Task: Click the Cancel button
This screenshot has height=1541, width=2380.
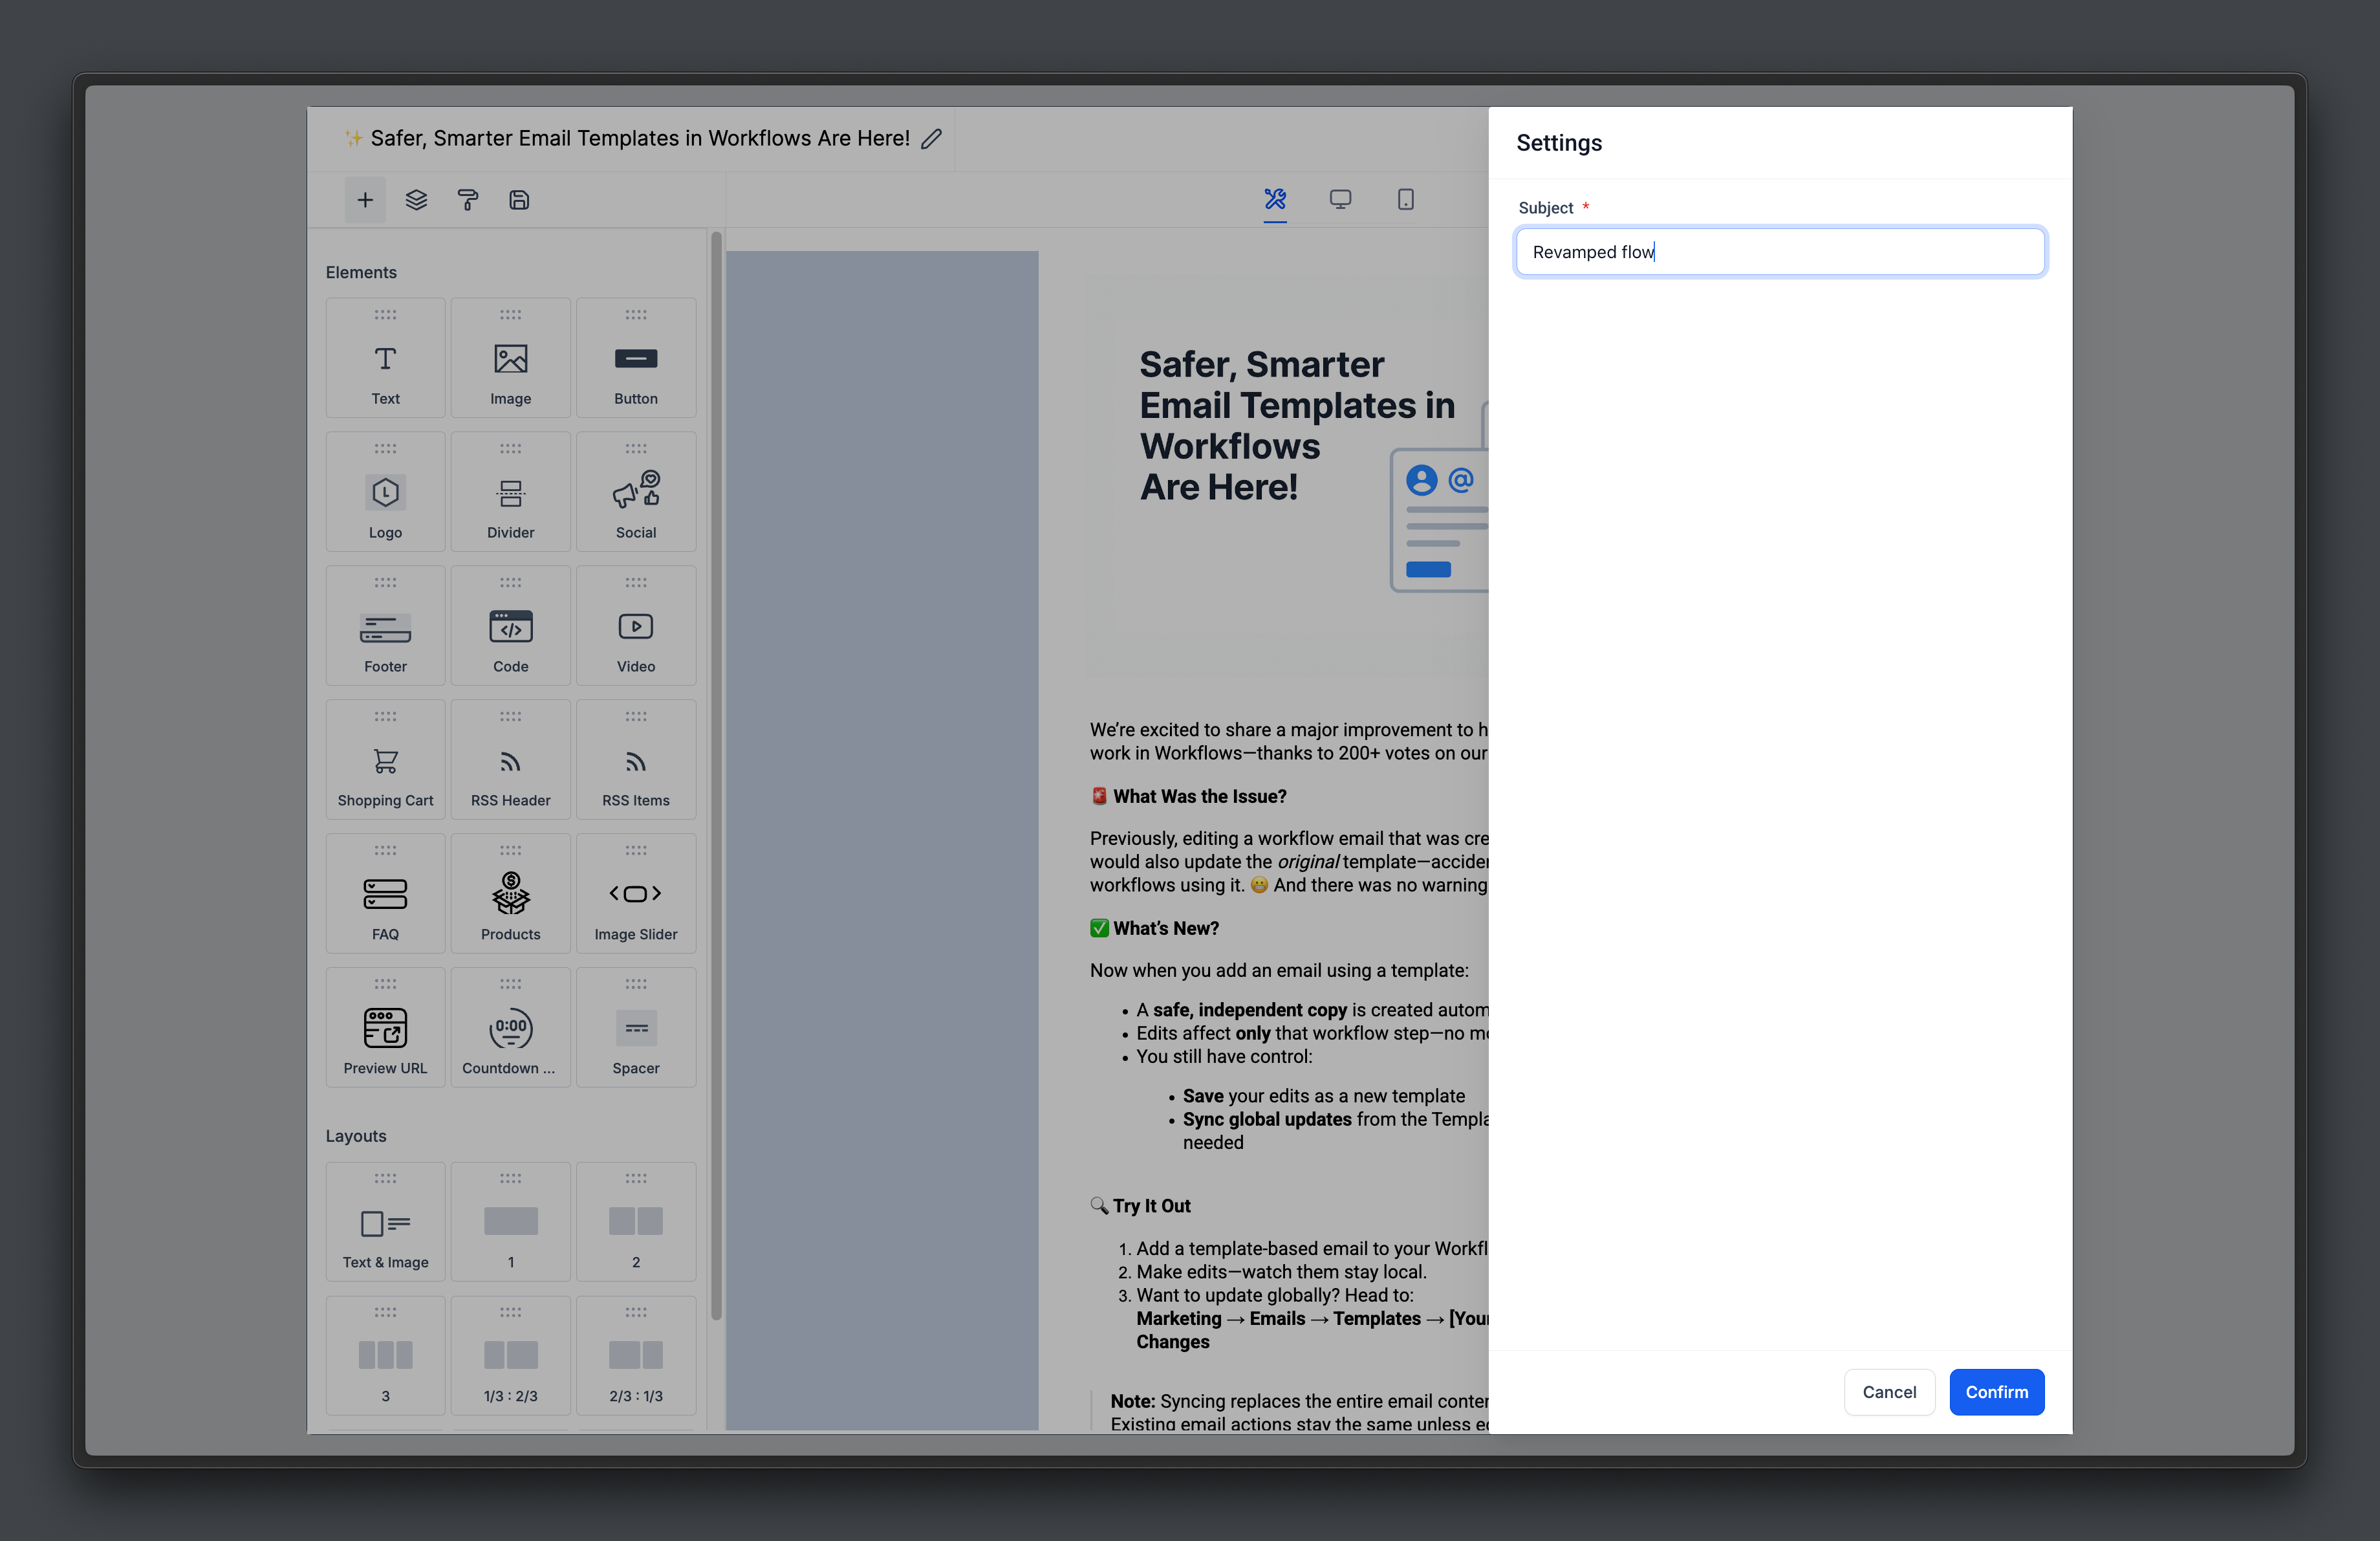Action: (1889, 1392)
